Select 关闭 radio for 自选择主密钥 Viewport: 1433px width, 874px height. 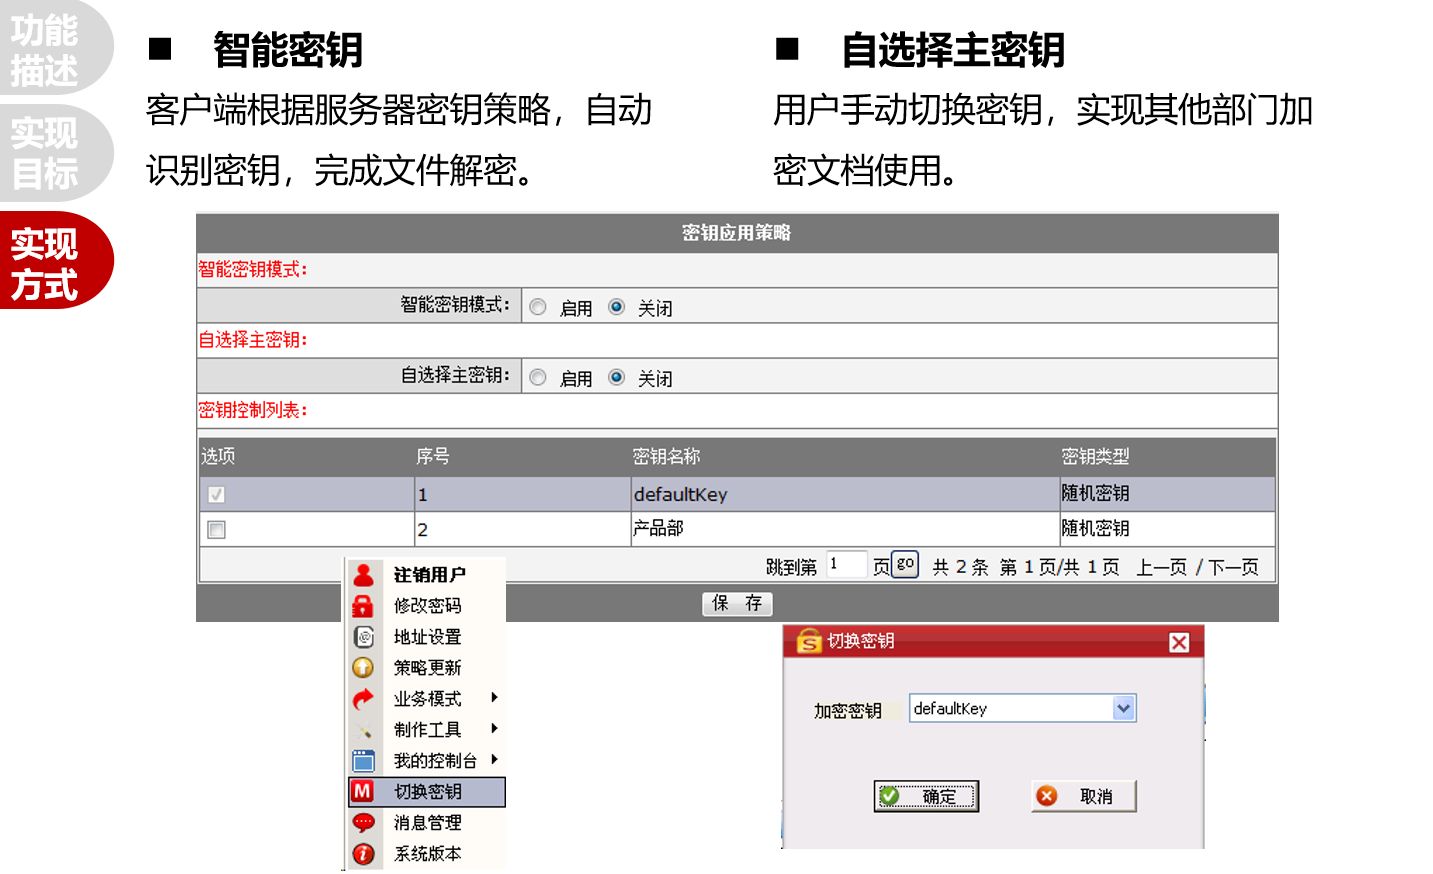(616, 377)
